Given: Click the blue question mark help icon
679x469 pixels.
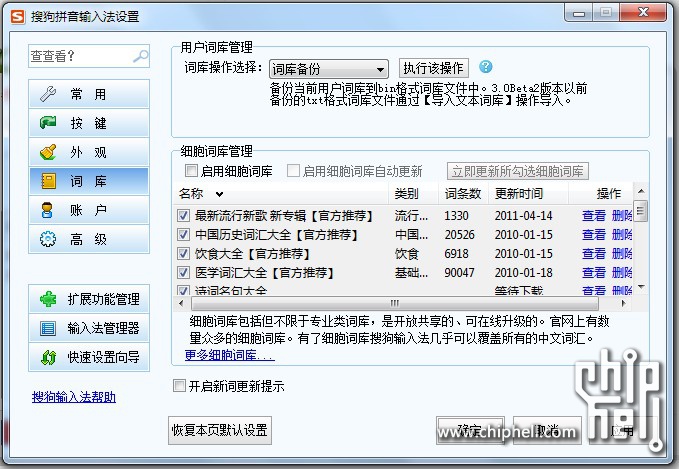Looking at the screenshot, I should (x=485, y=67).
